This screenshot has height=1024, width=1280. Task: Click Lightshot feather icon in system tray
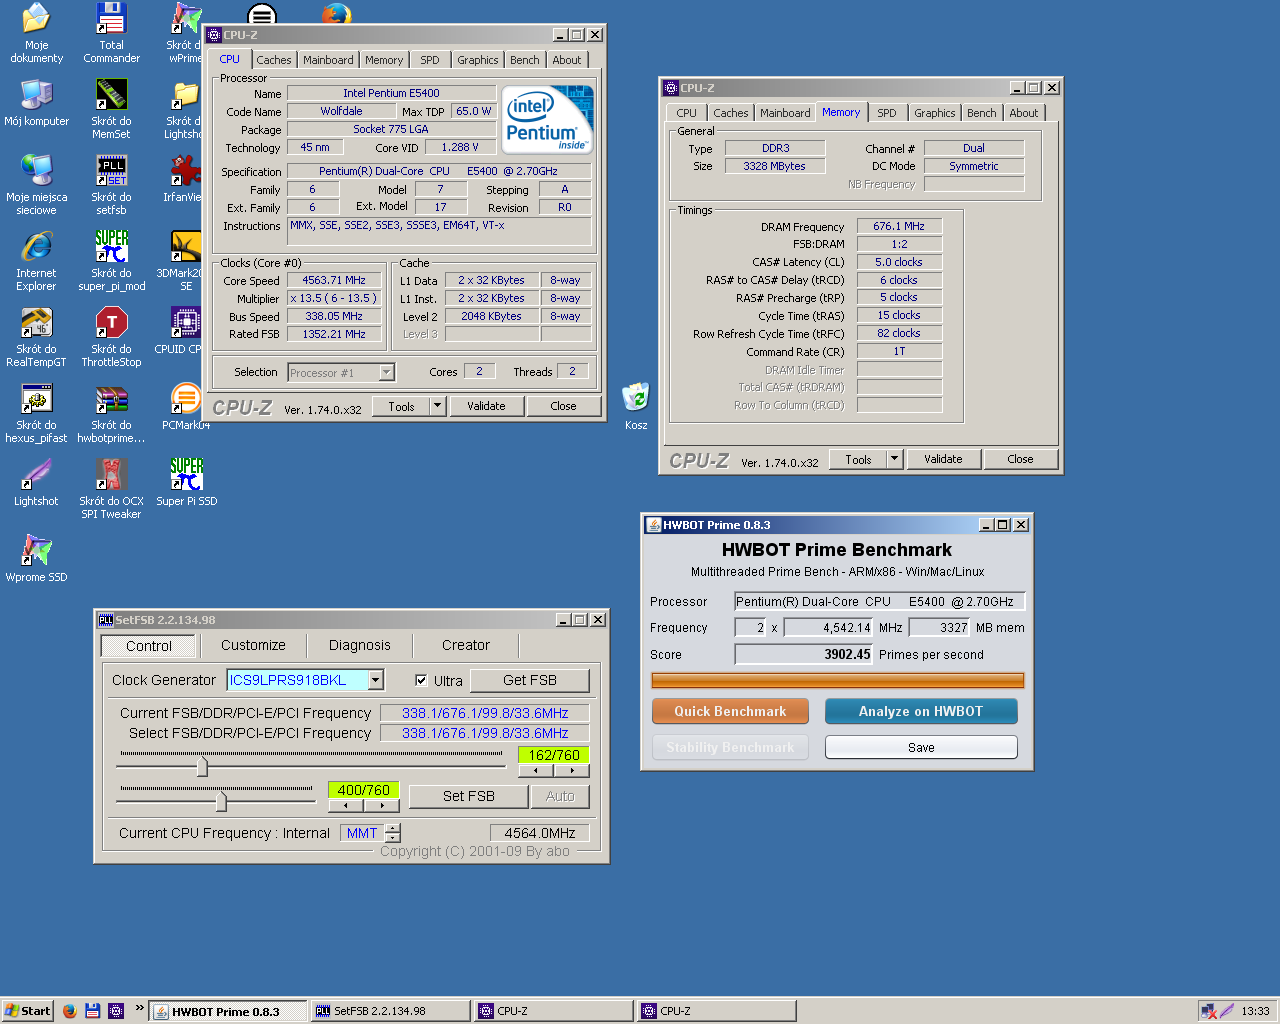1226,1011
